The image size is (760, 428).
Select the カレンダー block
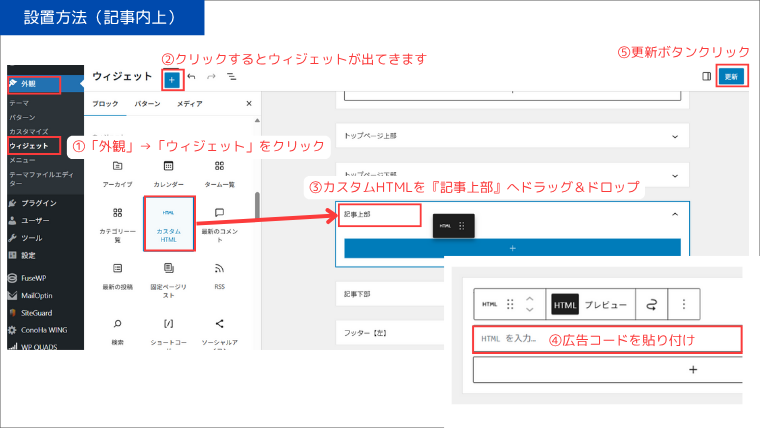pyautogui.click(x=168, y=174)
